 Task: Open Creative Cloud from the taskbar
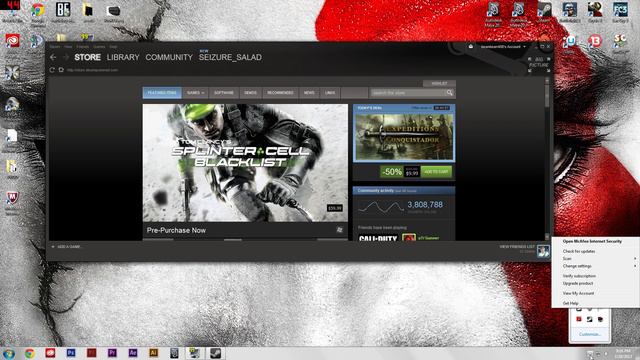[50, 353]
